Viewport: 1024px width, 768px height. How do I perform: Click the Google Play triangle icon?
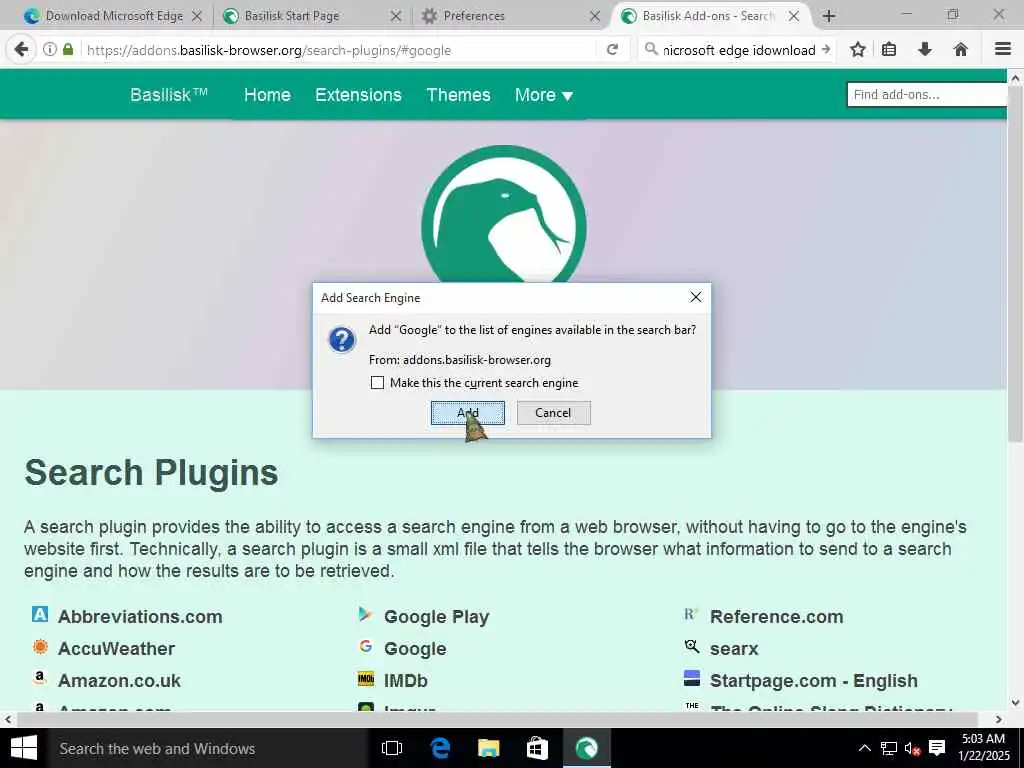[366, 615]
